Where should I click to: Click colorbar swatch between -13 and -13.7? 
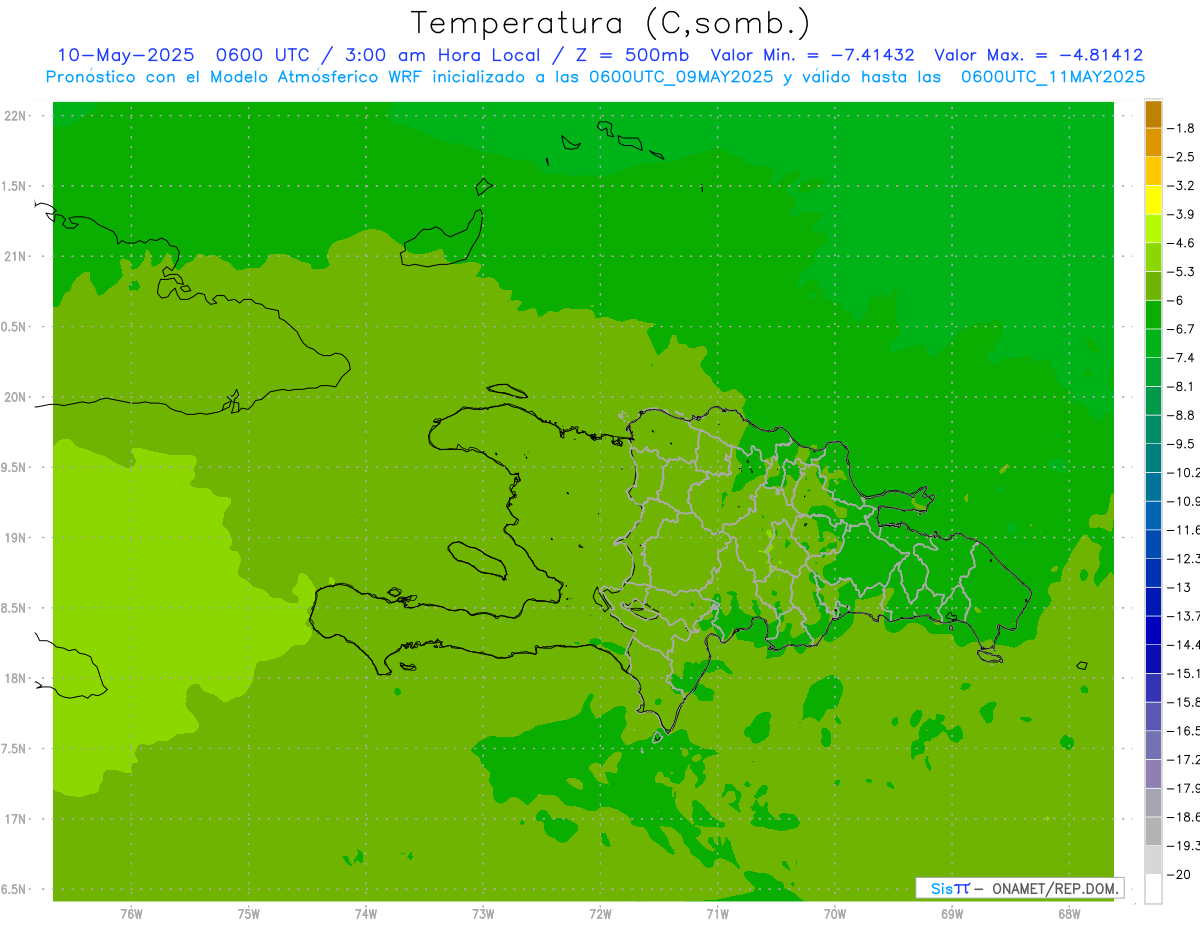coord(1153,601)
